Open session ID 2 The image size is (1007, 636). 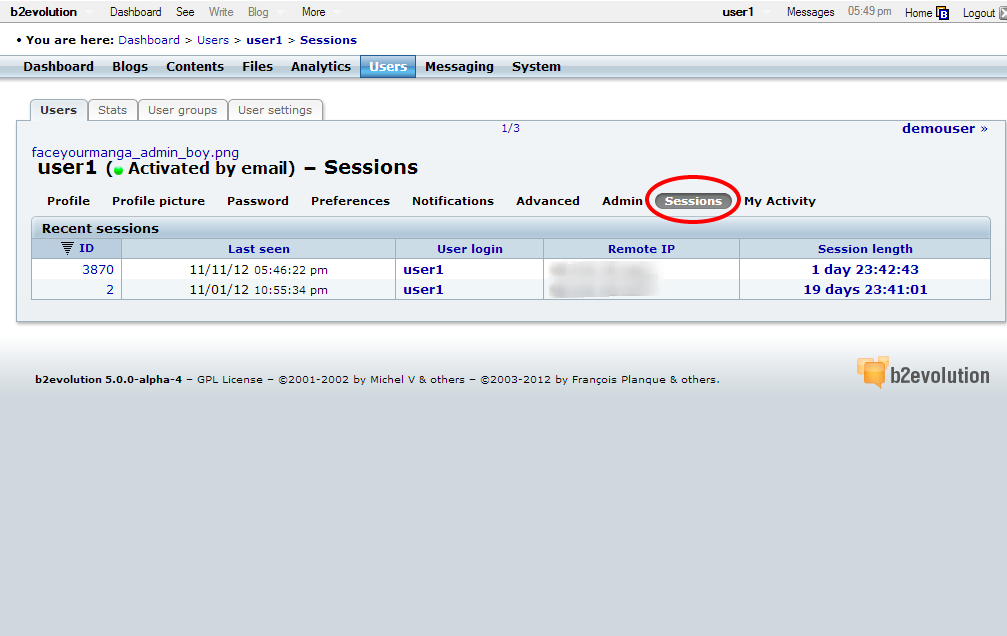tap(110, 290)
